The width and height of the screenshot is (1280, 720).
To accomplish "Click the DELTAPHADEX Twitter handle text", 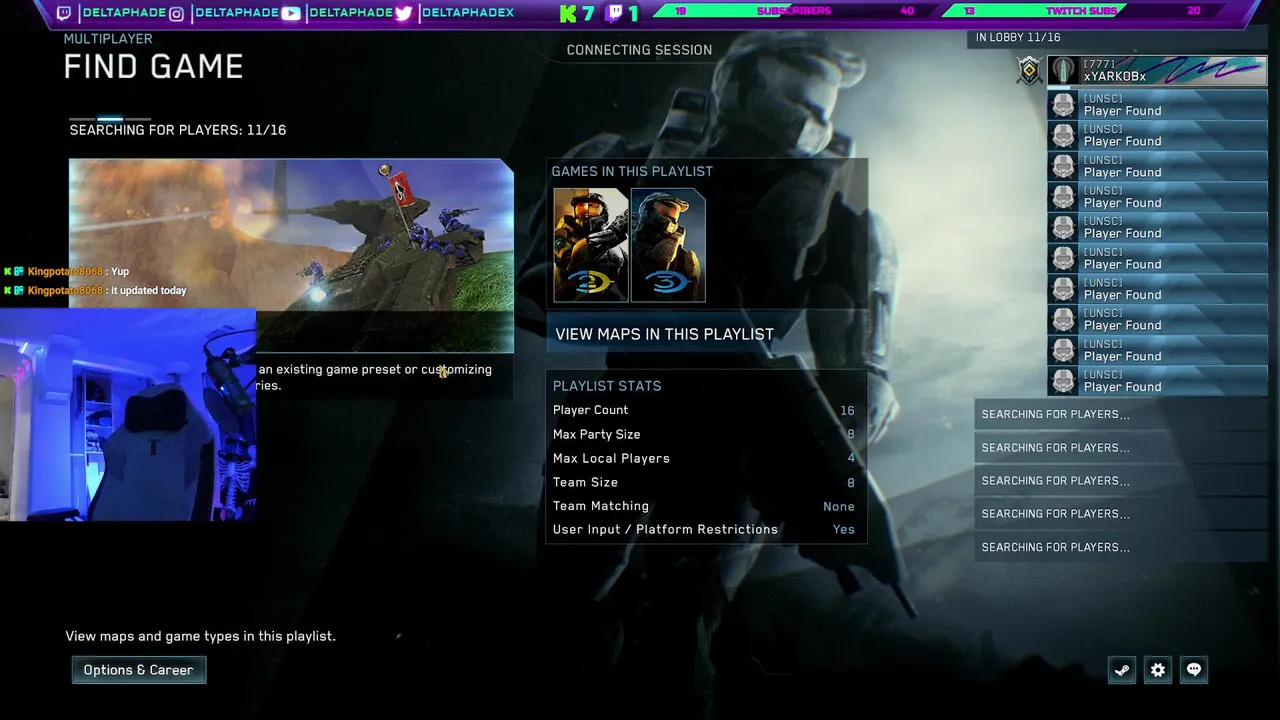I will point(468,13).
